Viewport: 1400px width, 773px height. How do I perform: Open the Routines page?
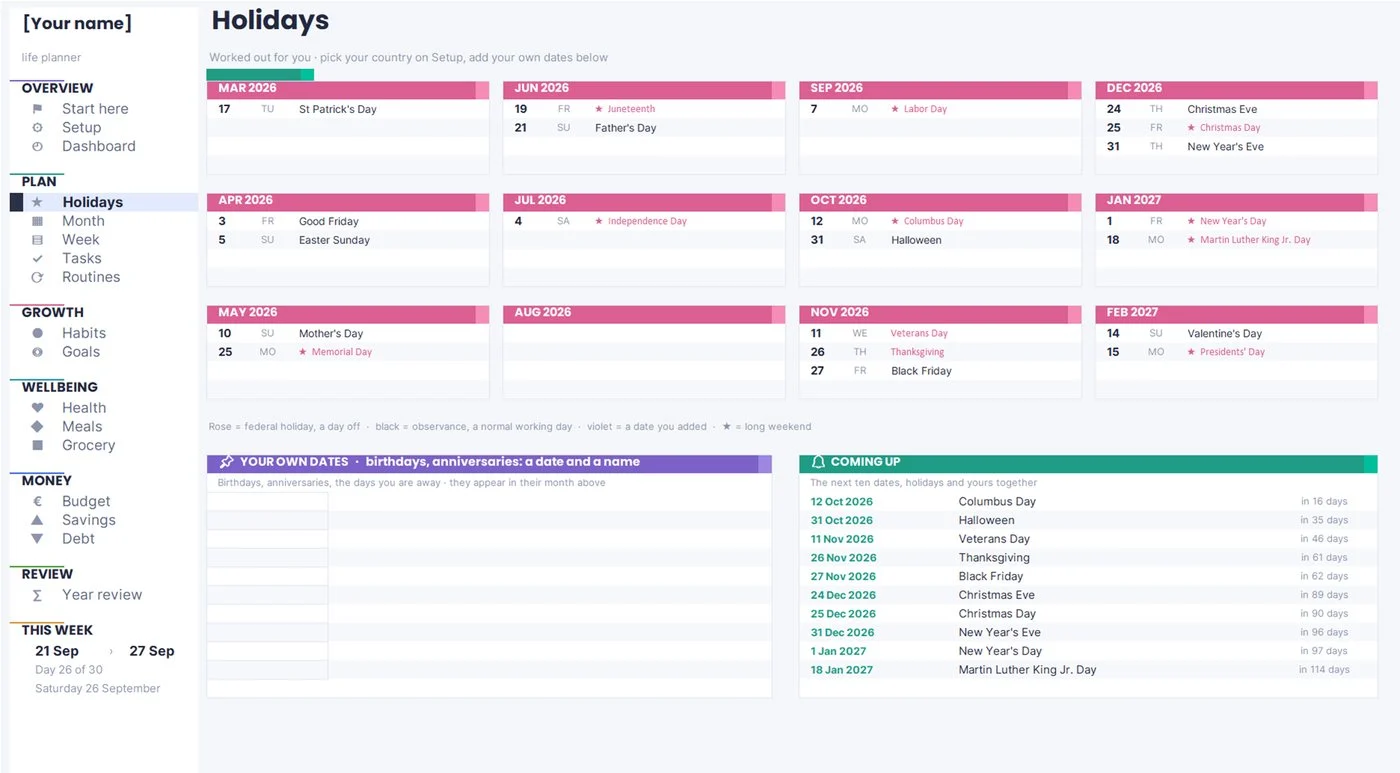[91, 277]
